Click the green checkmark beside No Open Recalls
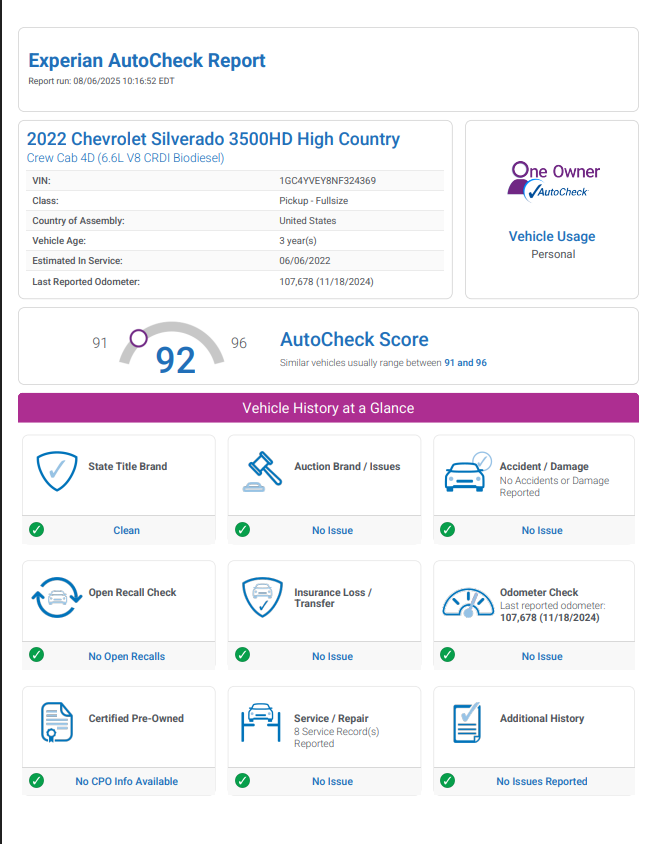This screenshot has height=844, width=655. click(x=36, y=655)
